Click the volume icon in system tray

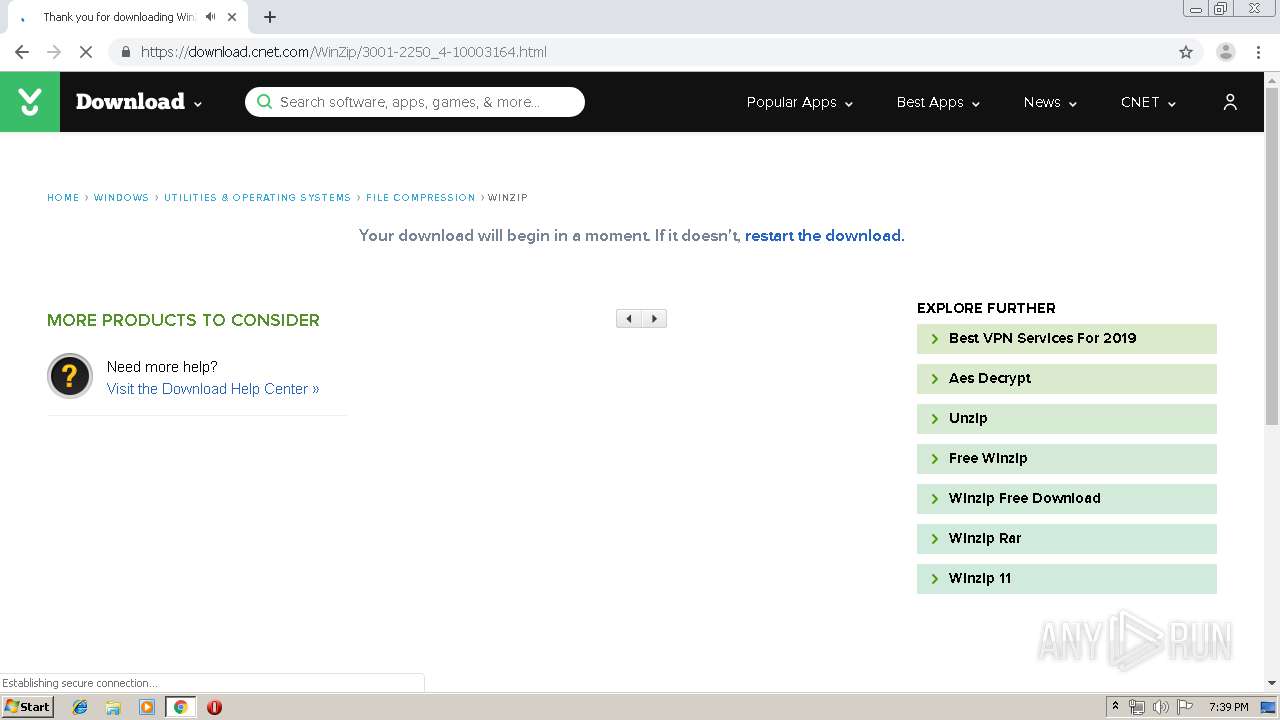(x=1161, y=707)
